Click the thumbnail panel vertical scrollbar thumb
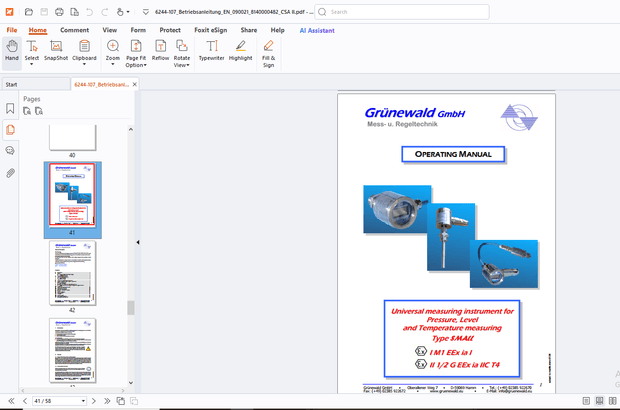Viewport: 620px width, 410px height. tap(130, 308)
